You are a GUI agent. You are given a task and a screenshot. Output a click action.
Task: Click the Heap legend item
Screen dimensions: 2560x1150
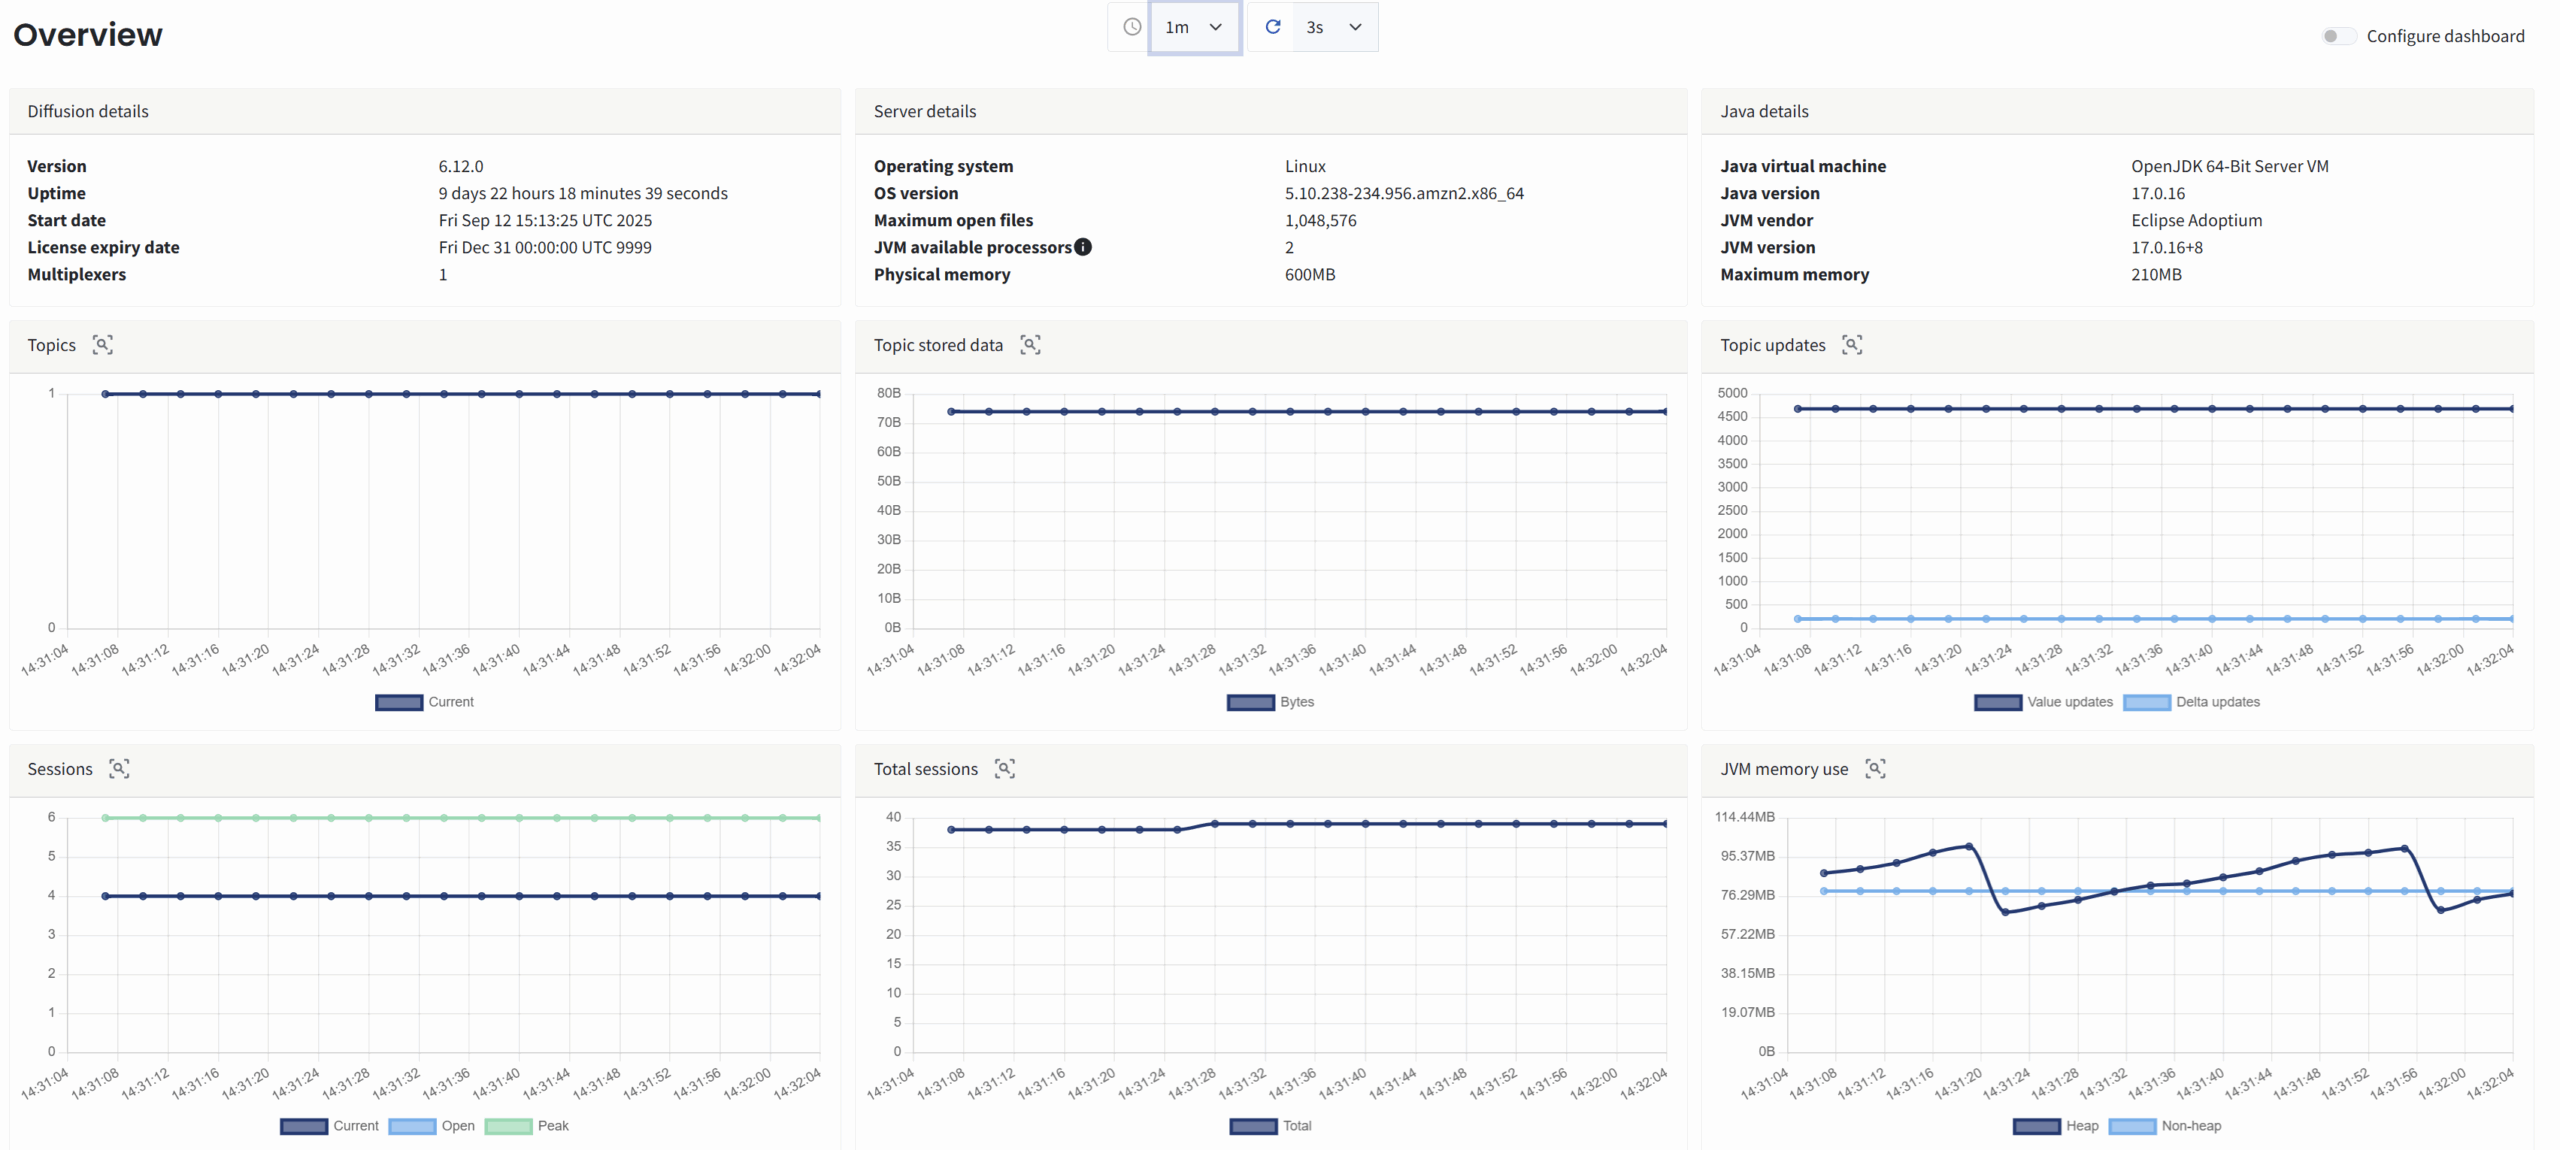(x=2081, y=1126)
